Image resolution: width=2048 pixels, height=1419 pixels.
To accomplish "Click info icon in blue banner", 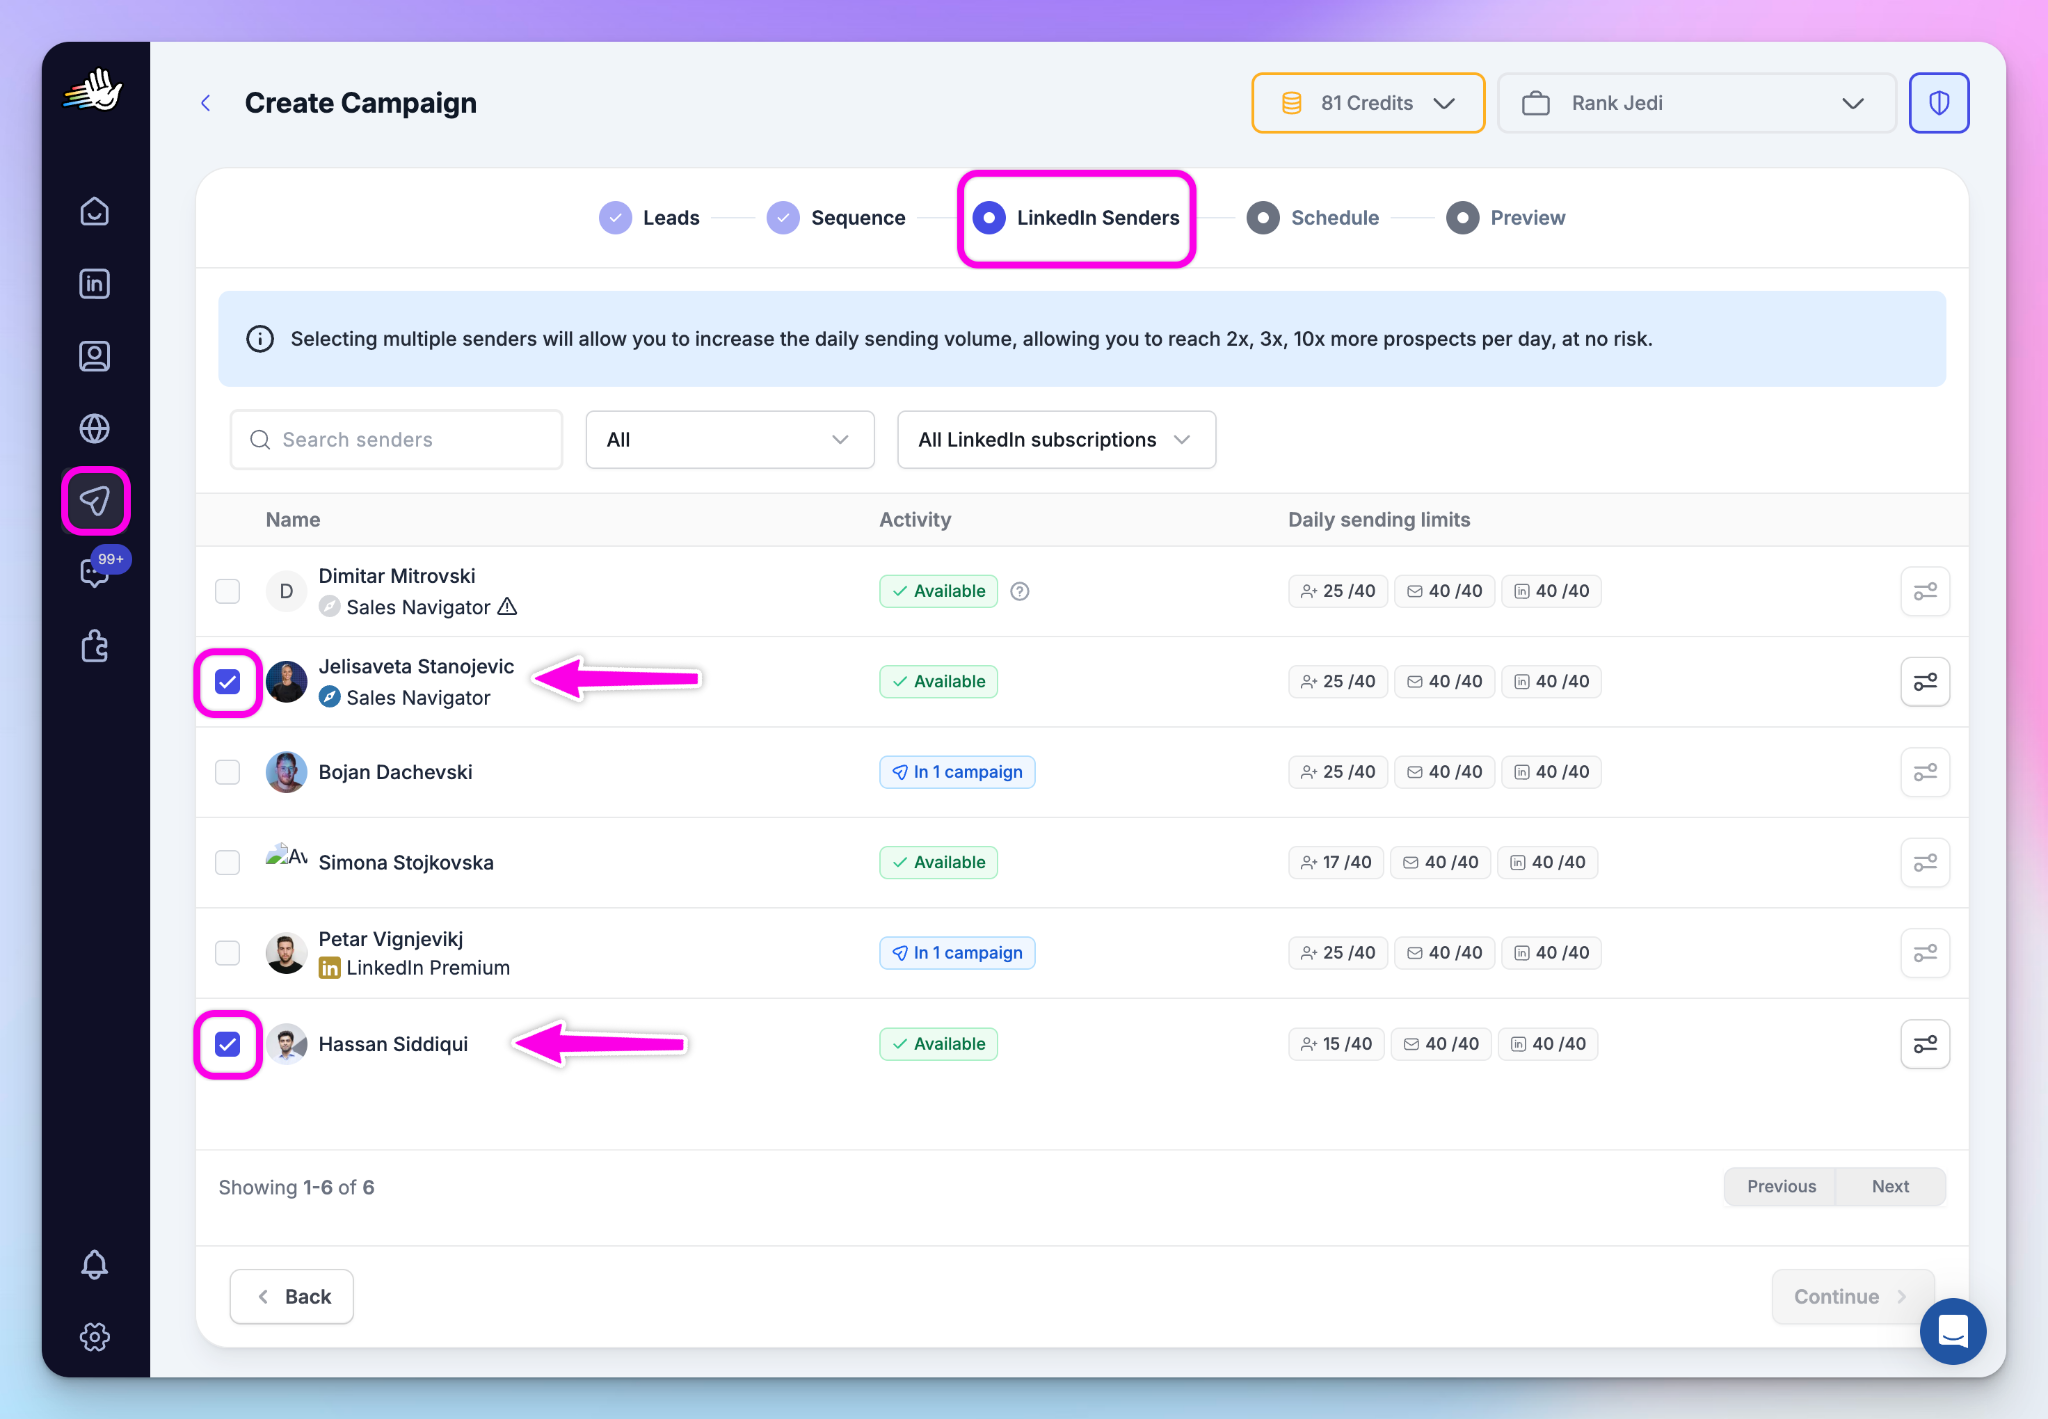I will tap(260, 339).
